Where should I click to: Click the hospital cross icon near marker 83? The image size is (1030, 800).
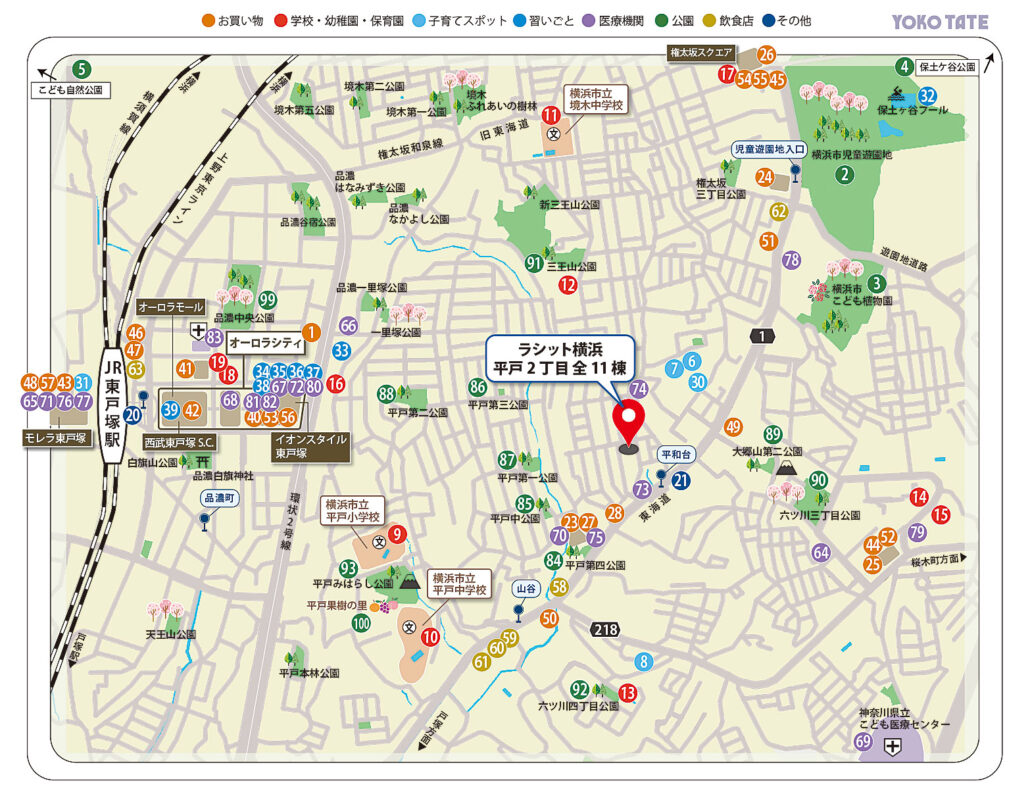199,329
